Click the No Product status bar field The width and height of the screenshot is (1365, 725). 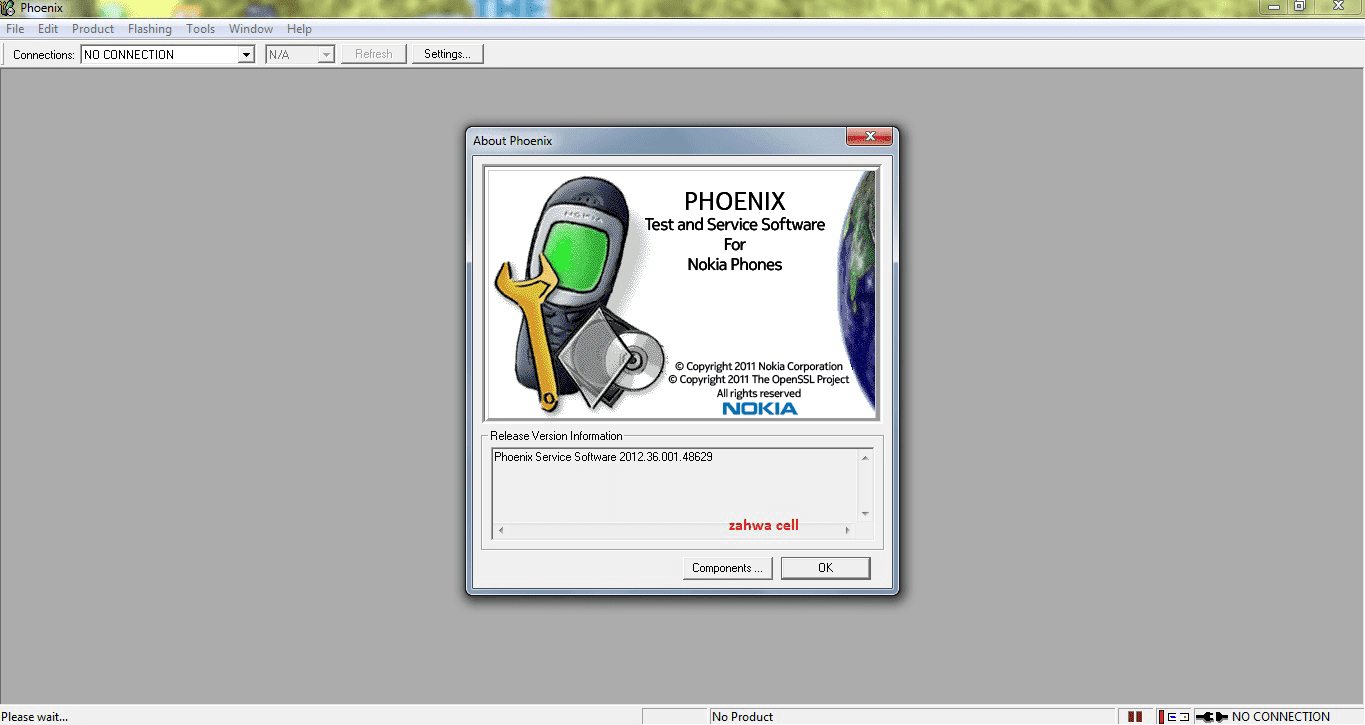(913, 716)
